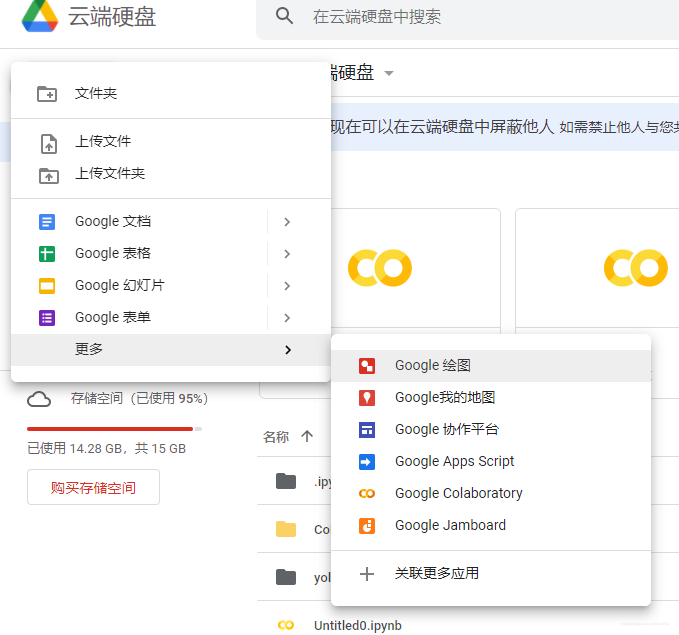
Task: Click the yellow Google Slides icon
Action: [x=47, y=286]
